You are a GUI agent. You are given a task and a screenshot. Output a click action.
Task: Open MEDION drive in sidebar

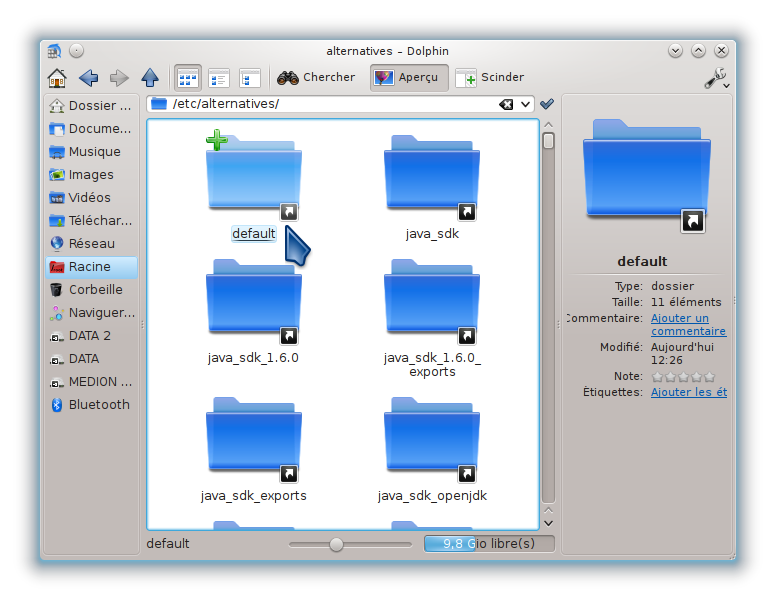(91, 382)
